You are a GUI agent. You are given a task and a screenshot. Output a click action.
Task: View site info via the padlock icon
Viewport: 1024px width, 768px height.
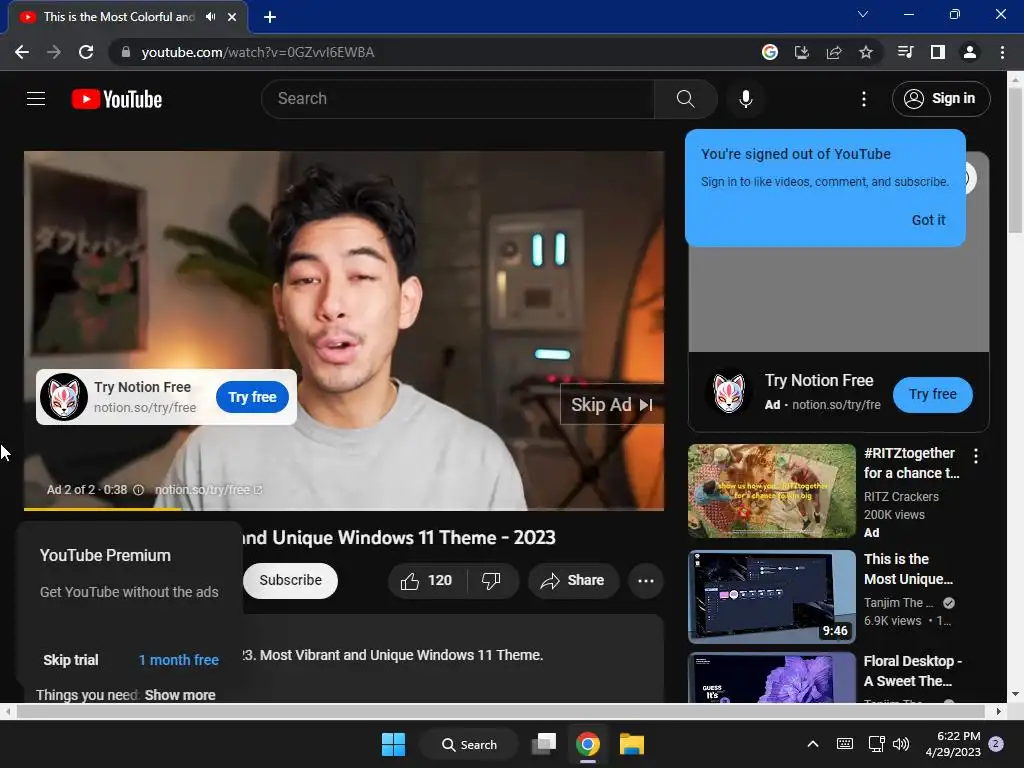click(125, 52)
